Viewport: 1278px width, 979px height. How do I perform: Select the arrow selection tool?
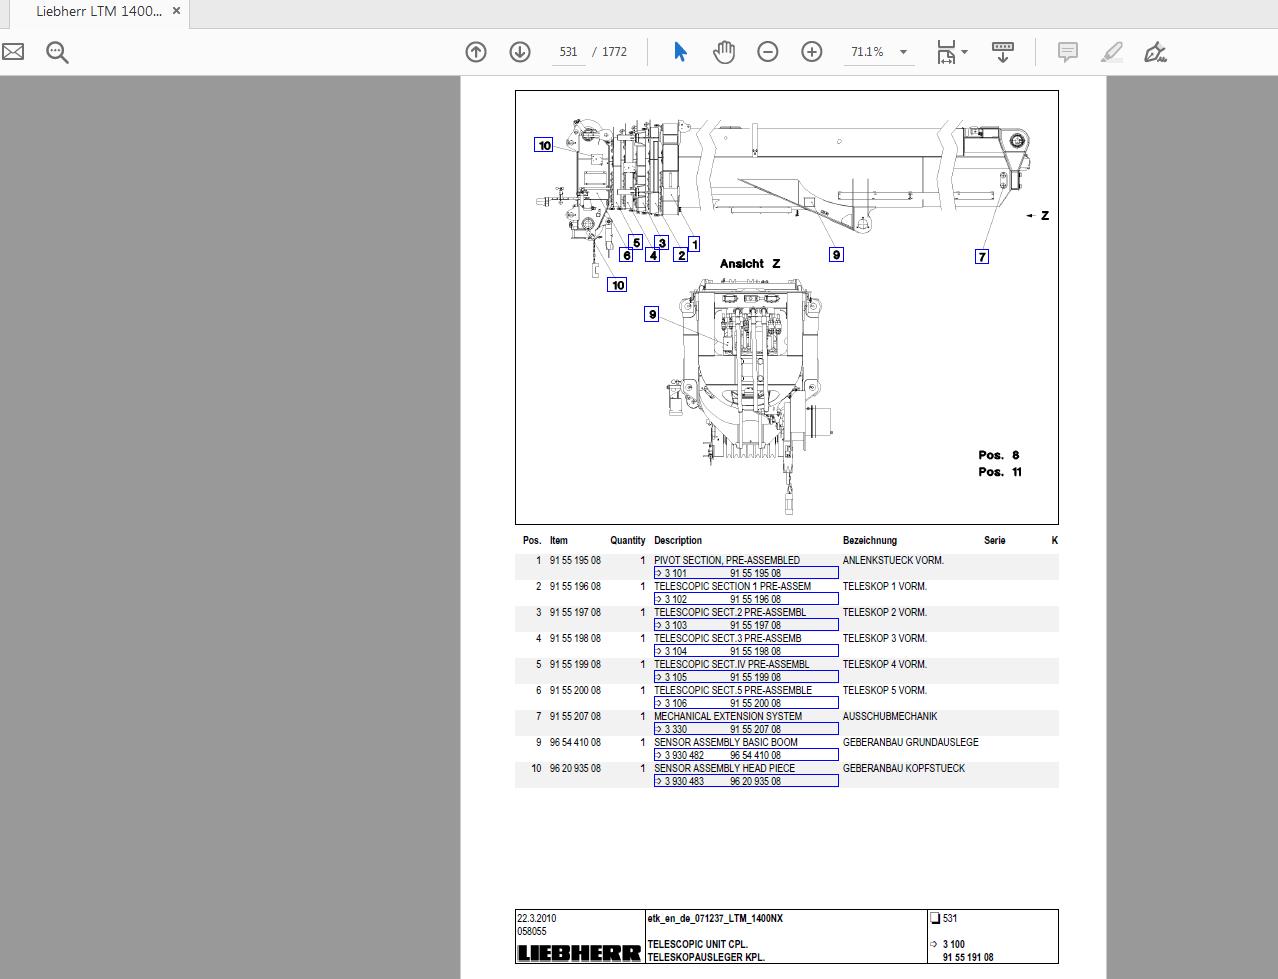pos(680,52)
